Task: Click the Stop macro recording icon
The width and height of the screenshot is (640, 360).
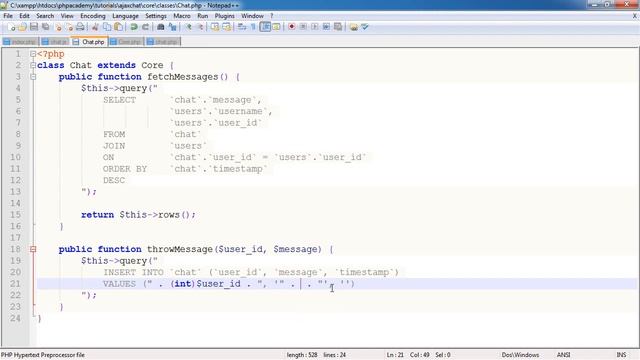Action: pyautogui.click(x=303, y=27)
